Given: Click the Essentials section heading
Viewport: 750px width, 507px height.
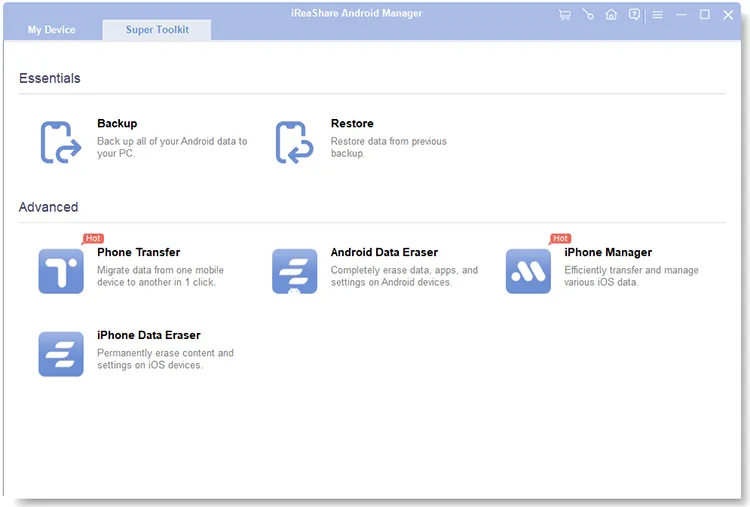Looking at the screenshot, I should point(50,78).
